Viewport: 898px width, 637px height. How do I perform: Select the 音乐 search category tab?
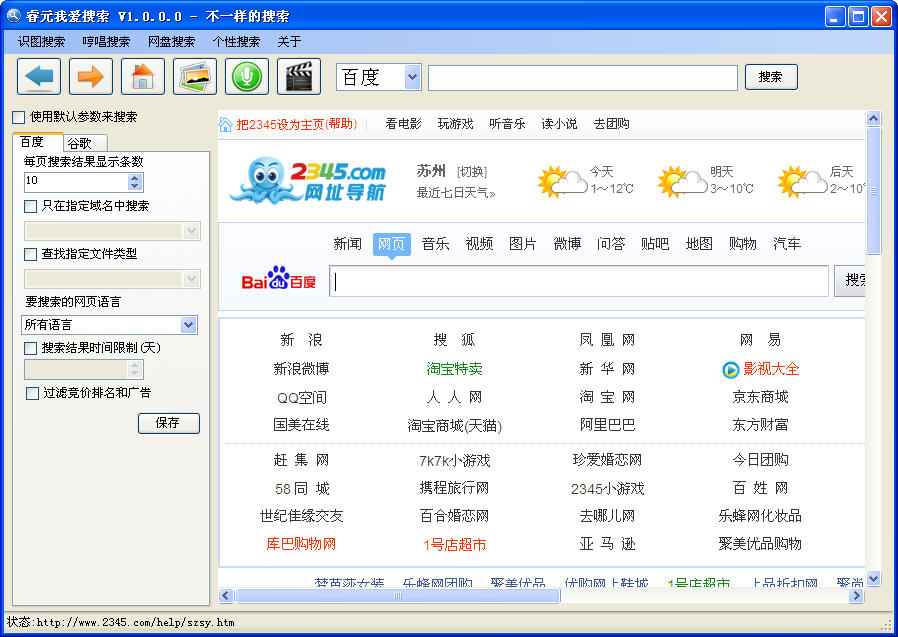(435, 244)
